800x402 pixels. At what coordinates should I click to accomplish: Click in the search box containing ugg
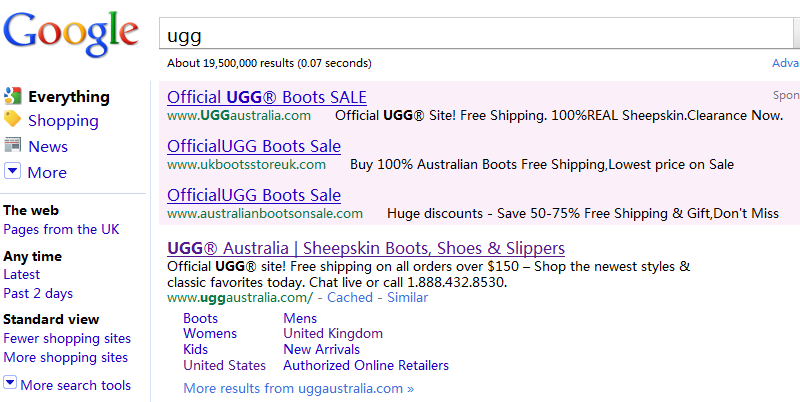[477, 34]
